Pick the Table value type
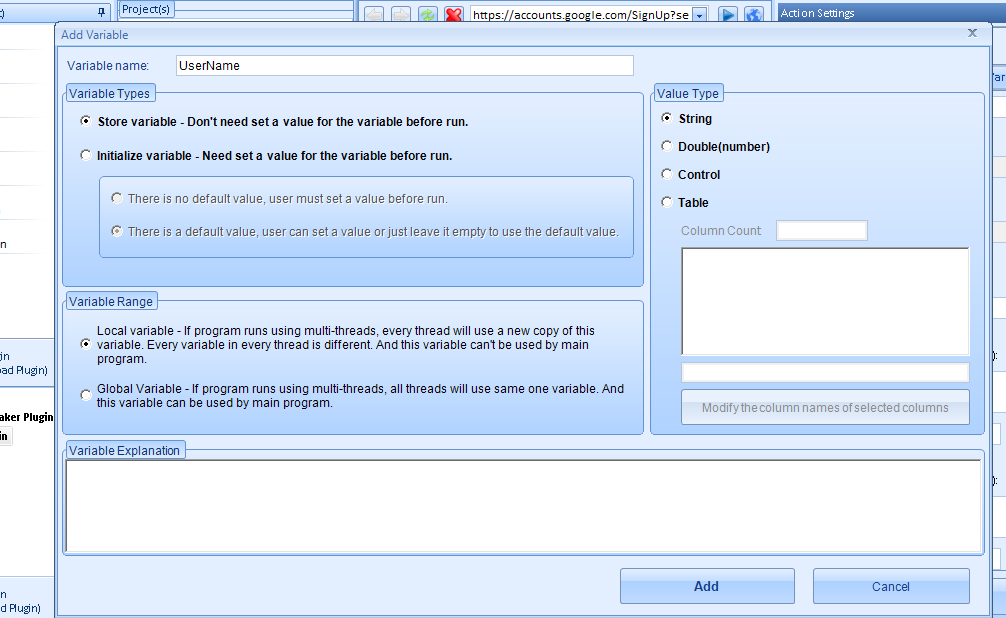The height and width of the screenshot is (618, 1006). pyautogui.click(x=667, y=203)
